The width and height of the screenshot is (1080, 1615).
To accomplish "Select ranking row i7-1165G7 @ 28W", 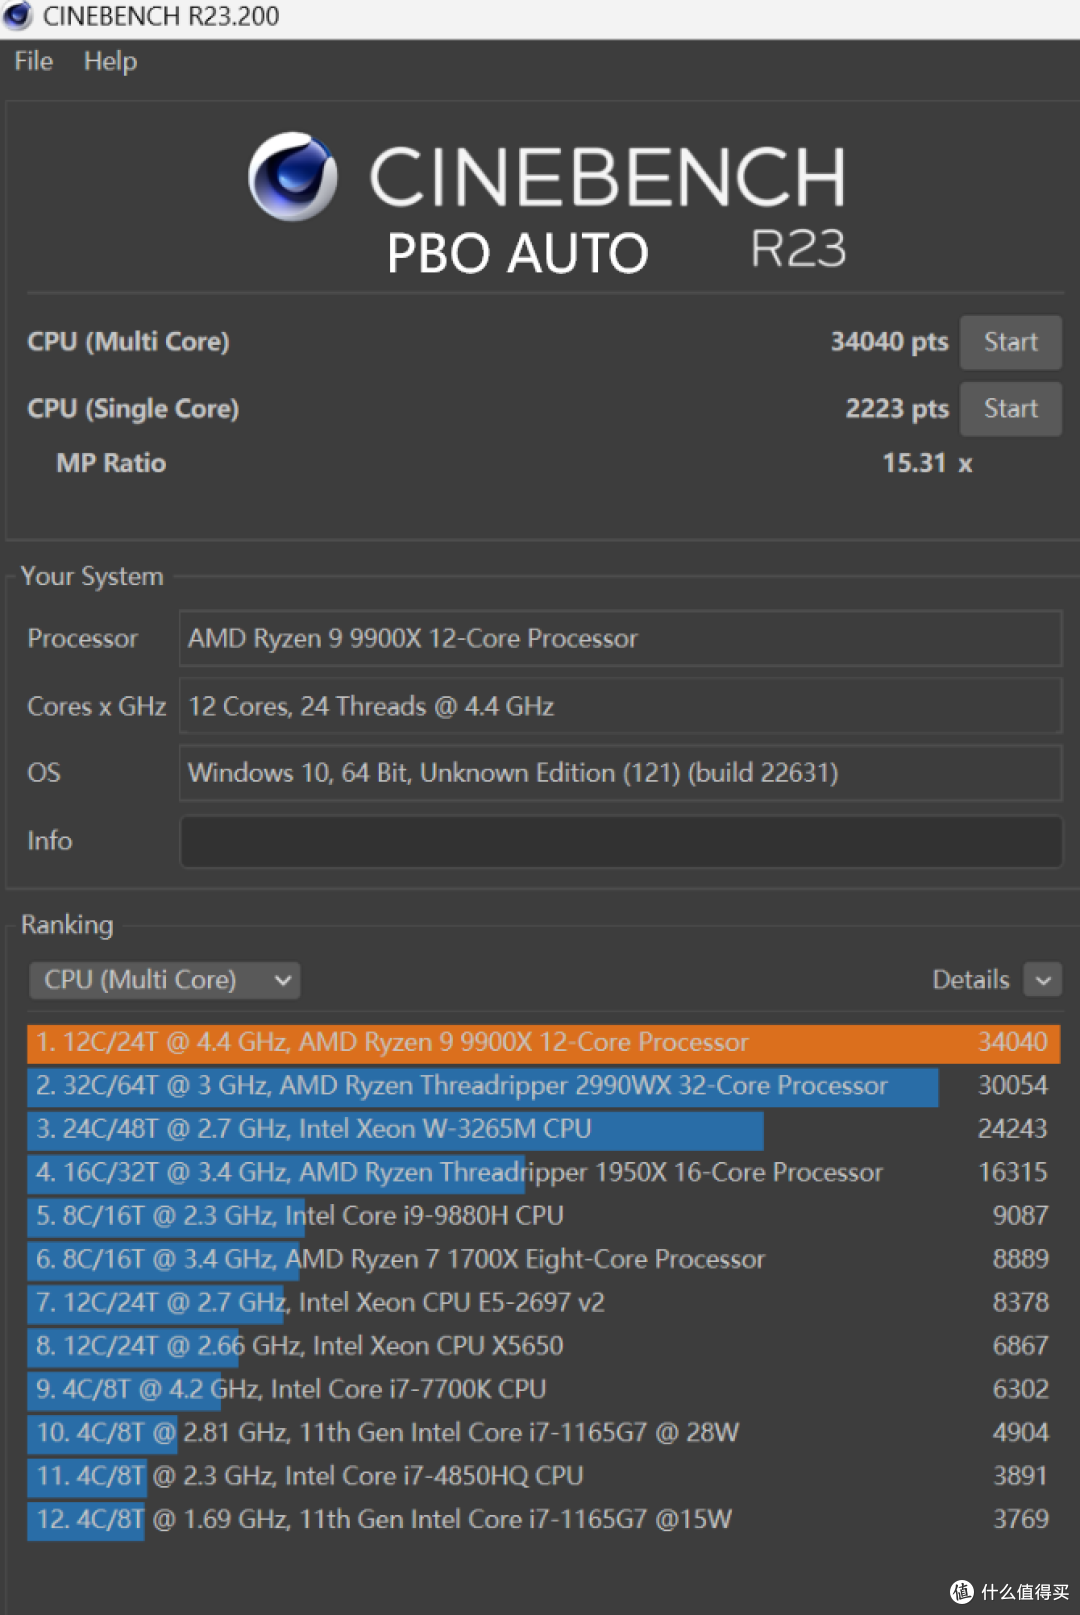I will pos(543,1432).
